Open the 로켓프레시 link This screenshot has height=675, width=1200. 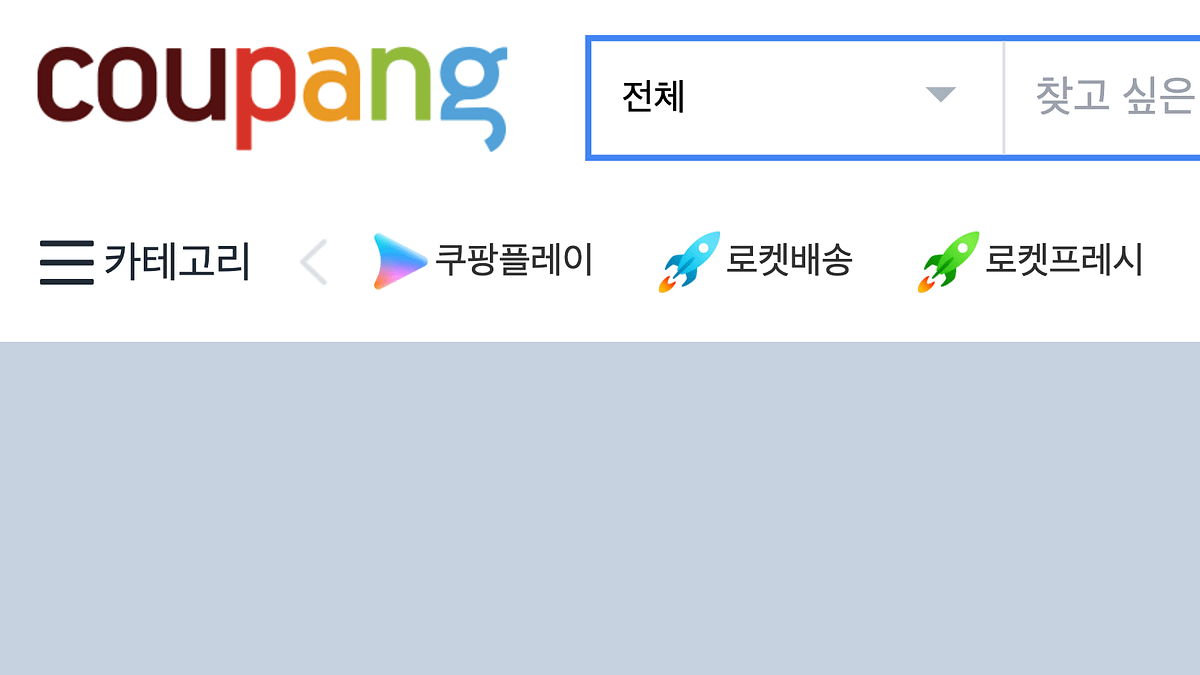tap(1030, 262)
